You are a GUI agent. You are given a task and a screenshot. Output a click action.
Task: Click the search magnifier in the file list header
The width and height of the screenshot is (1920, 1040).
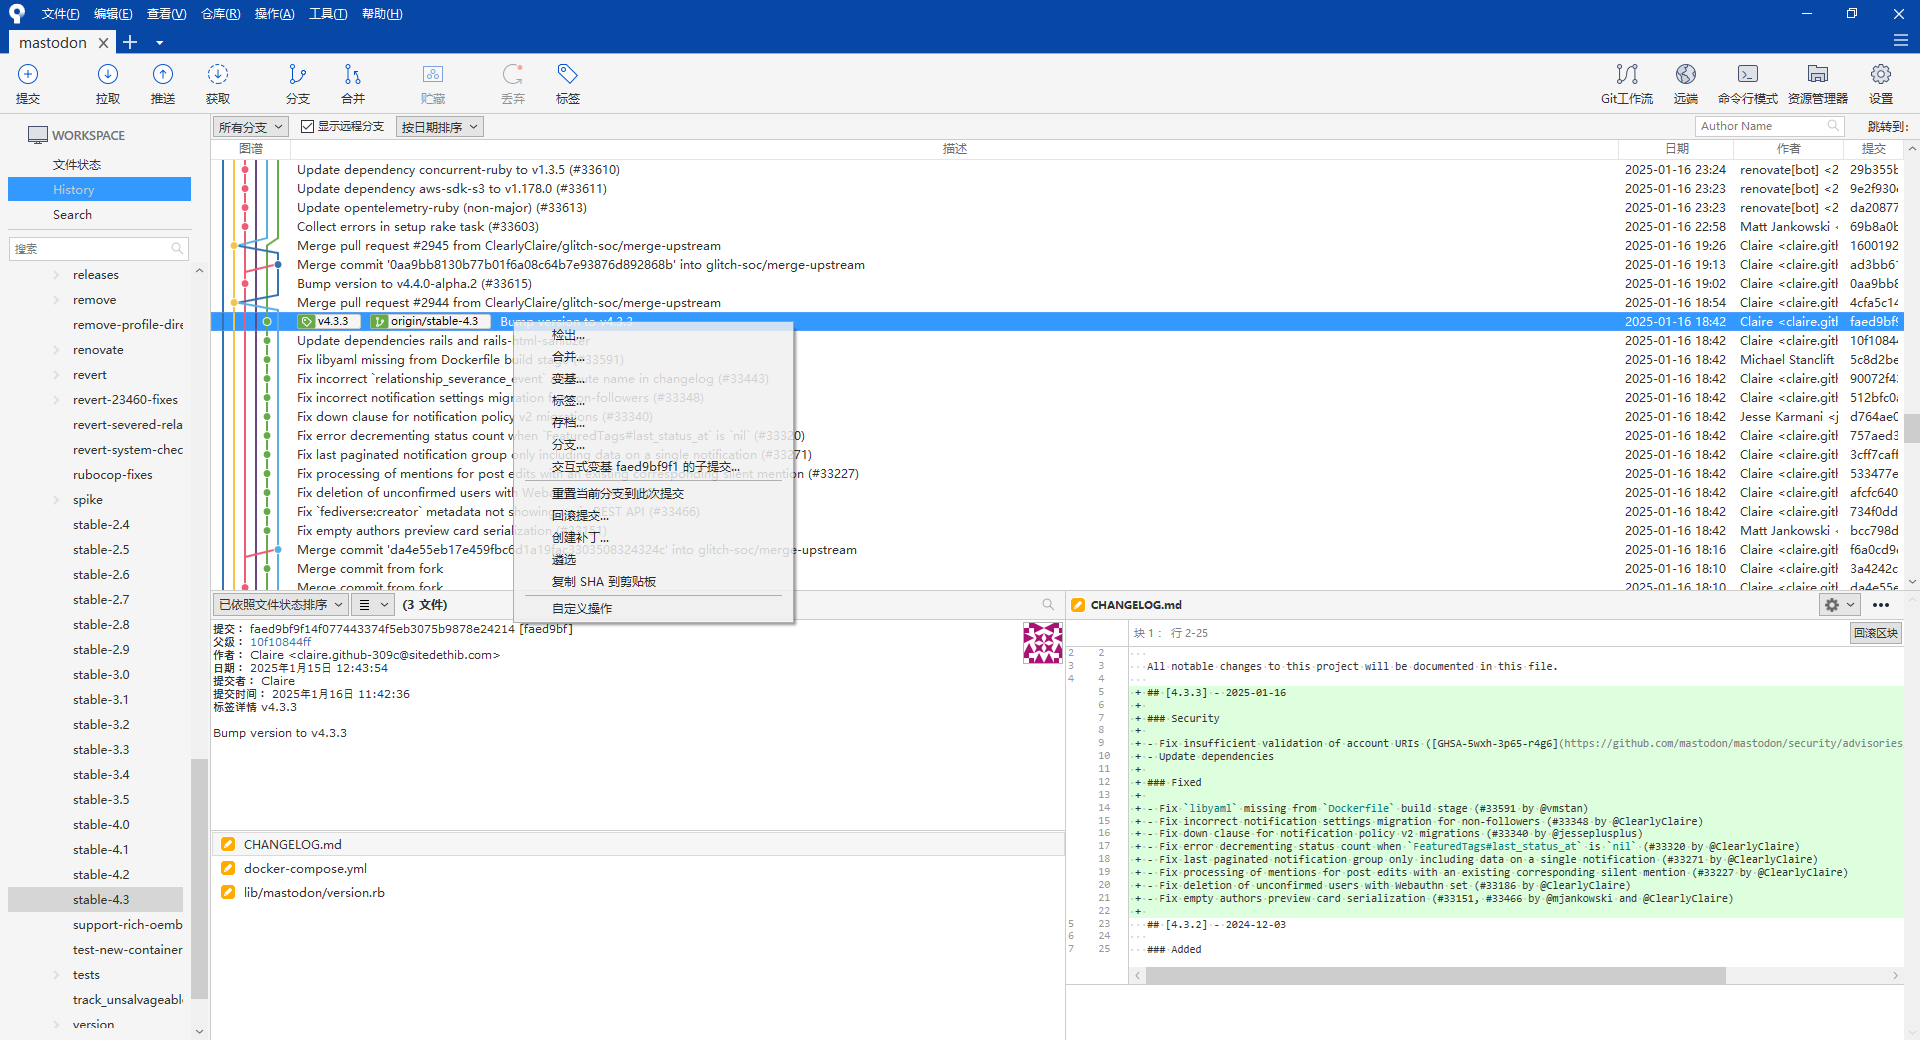click(1048, 604)
